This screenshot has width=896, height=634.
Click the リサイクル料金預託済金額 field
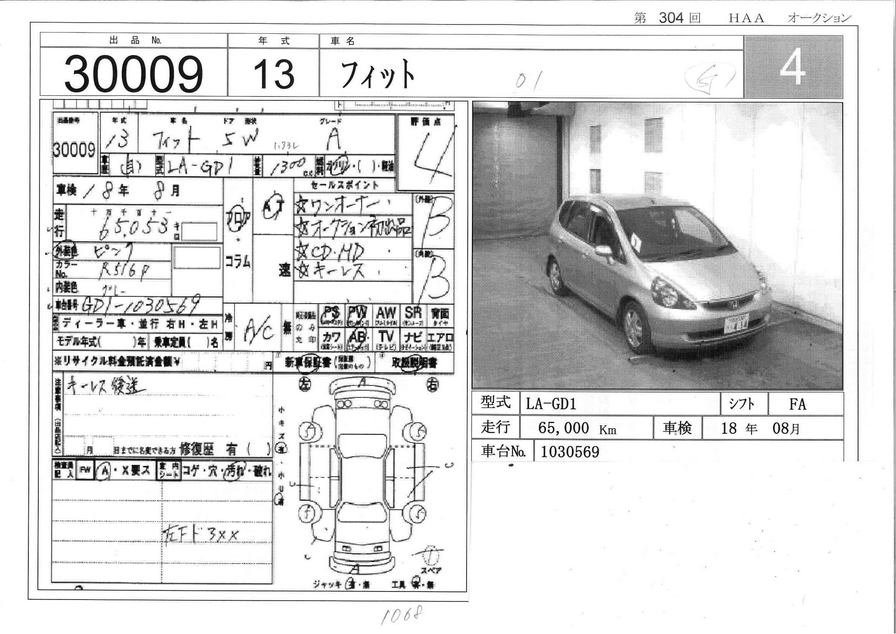163,362
